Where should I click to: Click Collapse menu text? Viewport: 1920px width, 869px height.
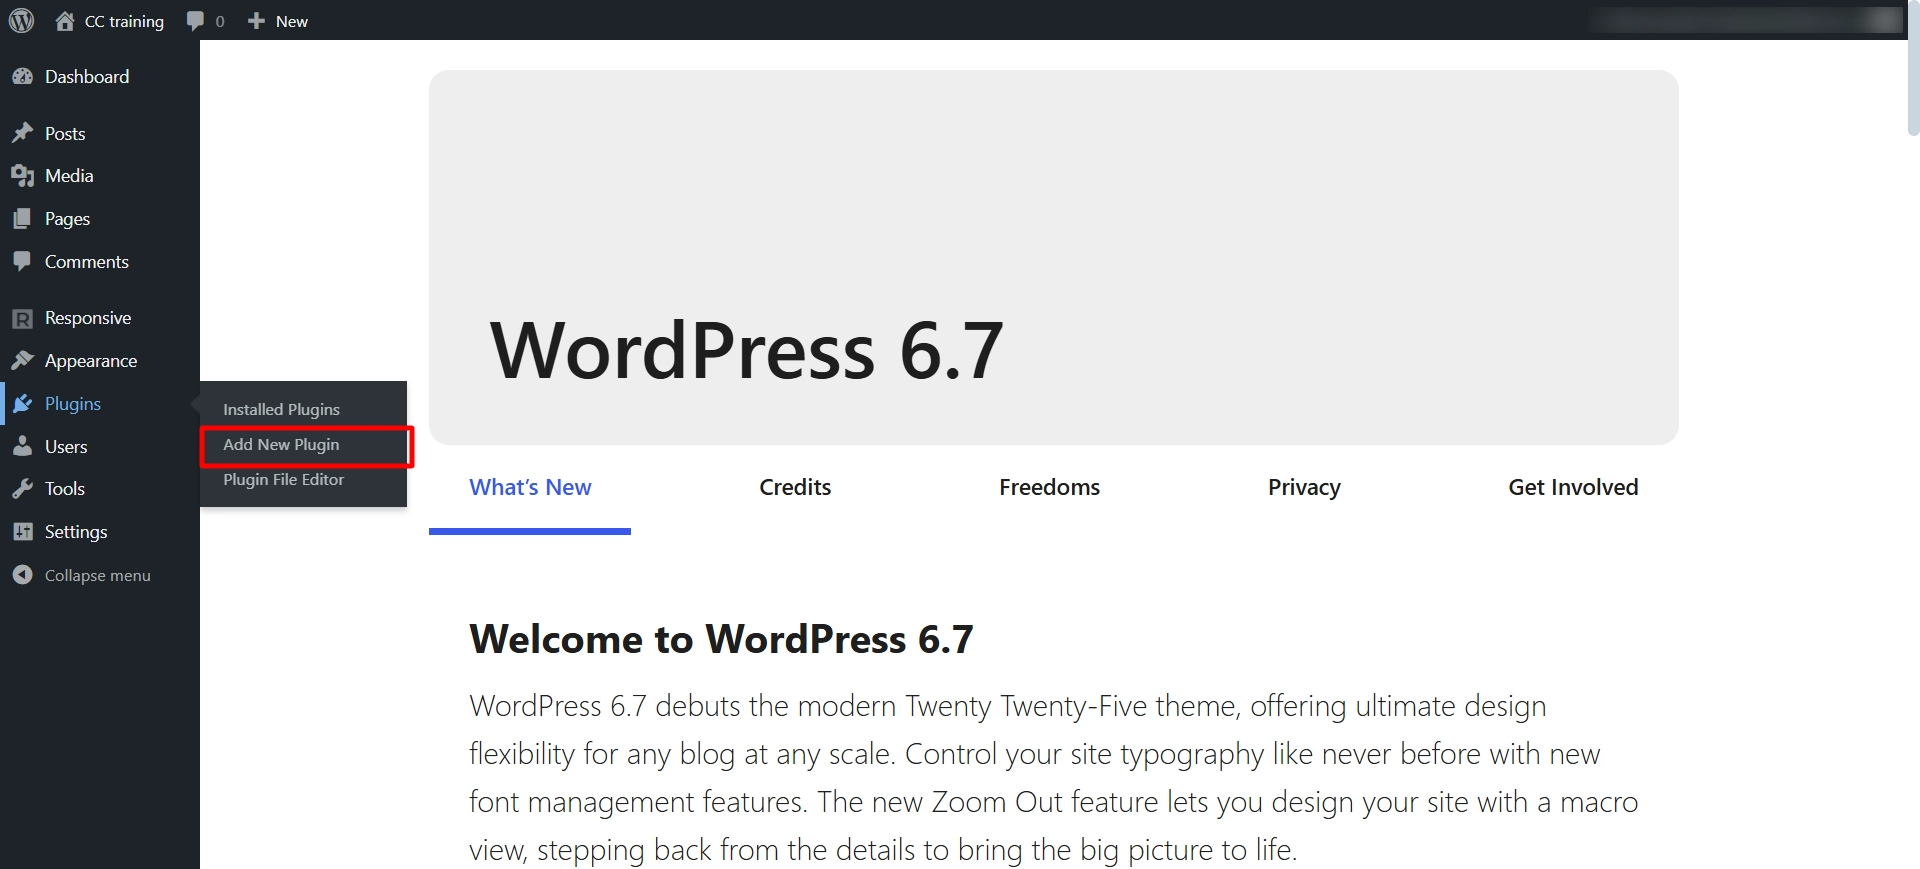coord(98,575)
